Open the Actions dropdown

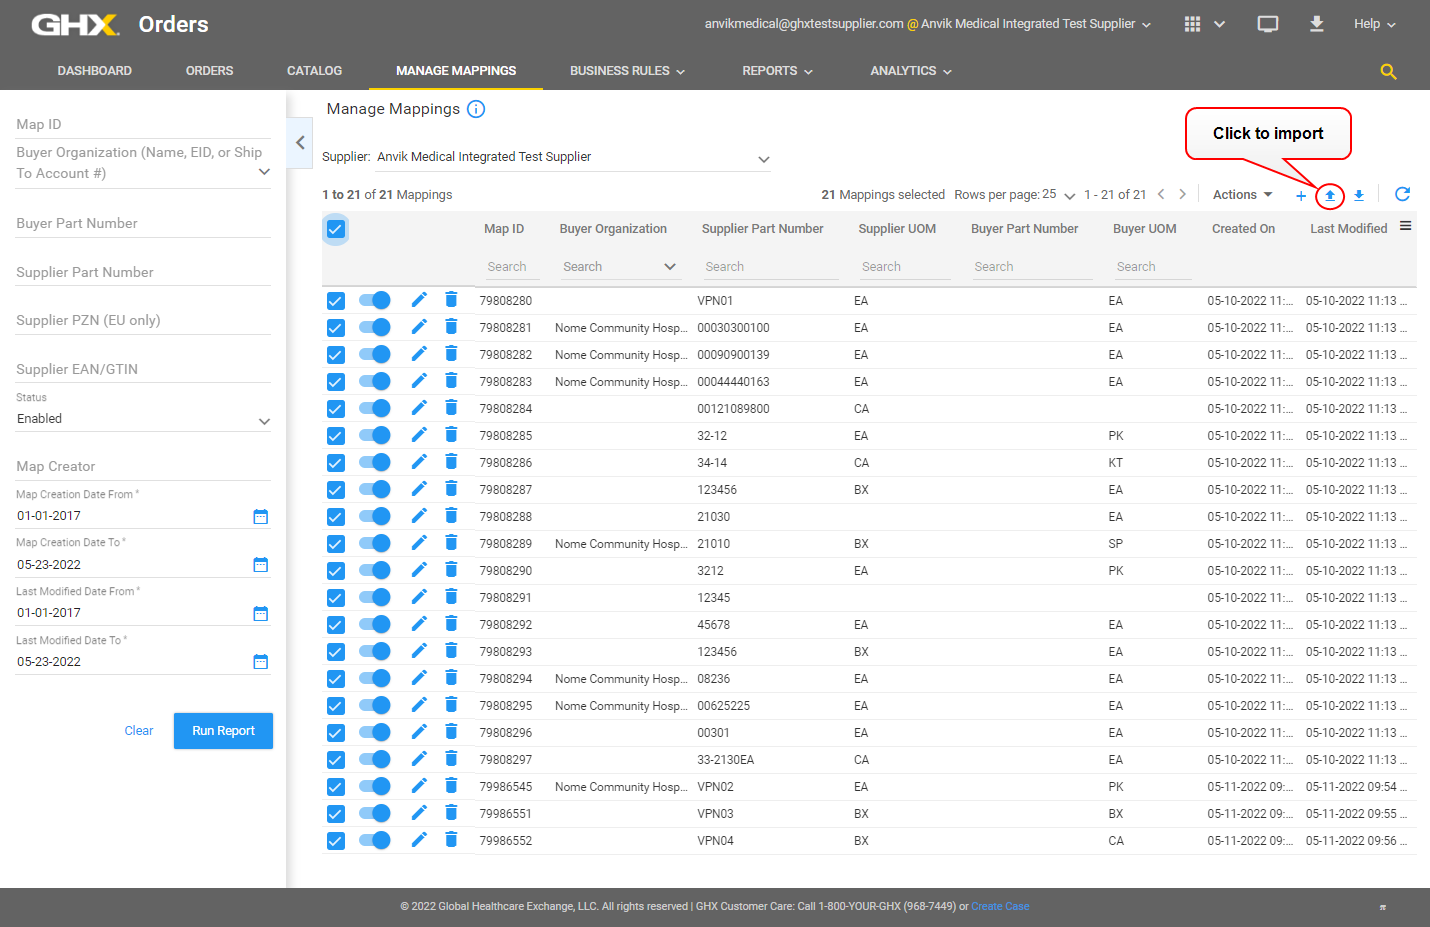pyautogui.click(x=1243, y=195)
